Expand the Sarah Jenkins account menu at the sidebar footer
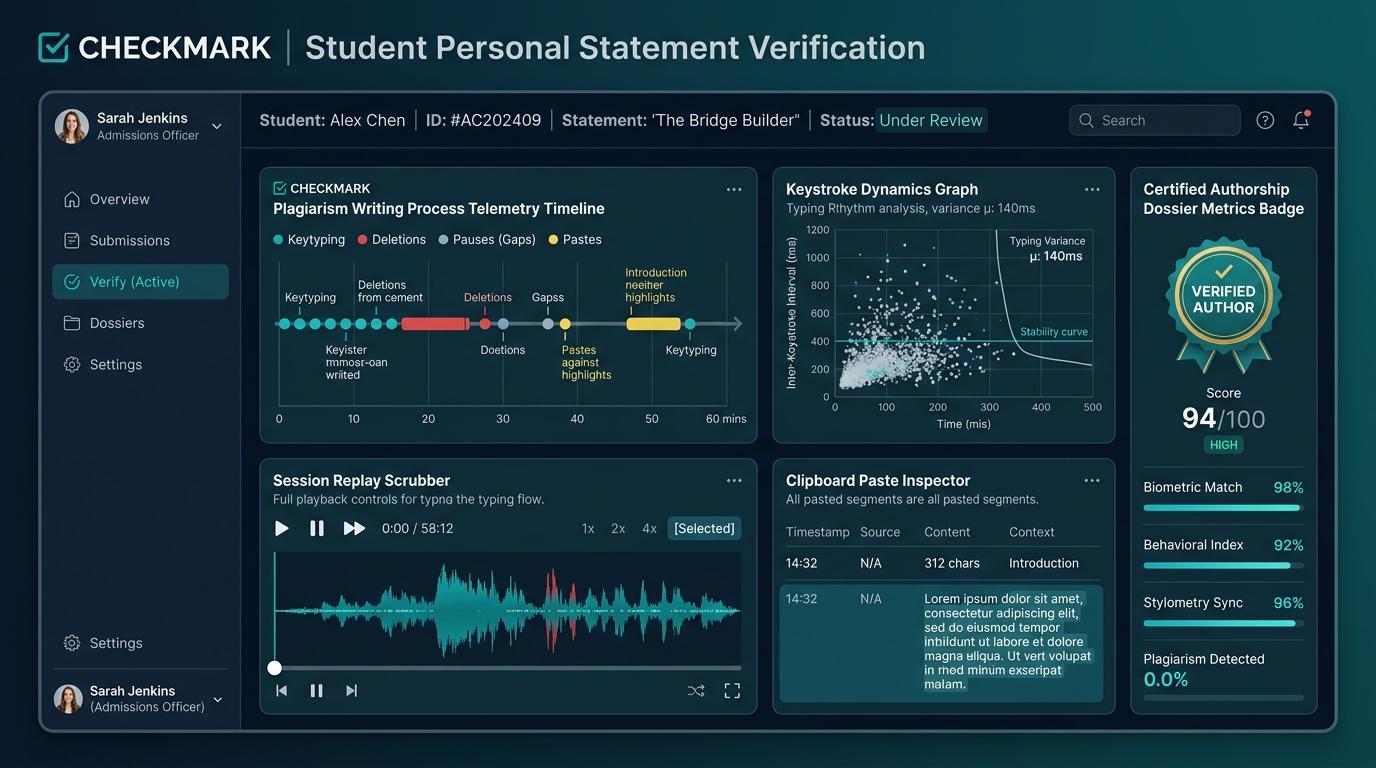The width and height of the screenshot is (1376, 768). point(218,699)
